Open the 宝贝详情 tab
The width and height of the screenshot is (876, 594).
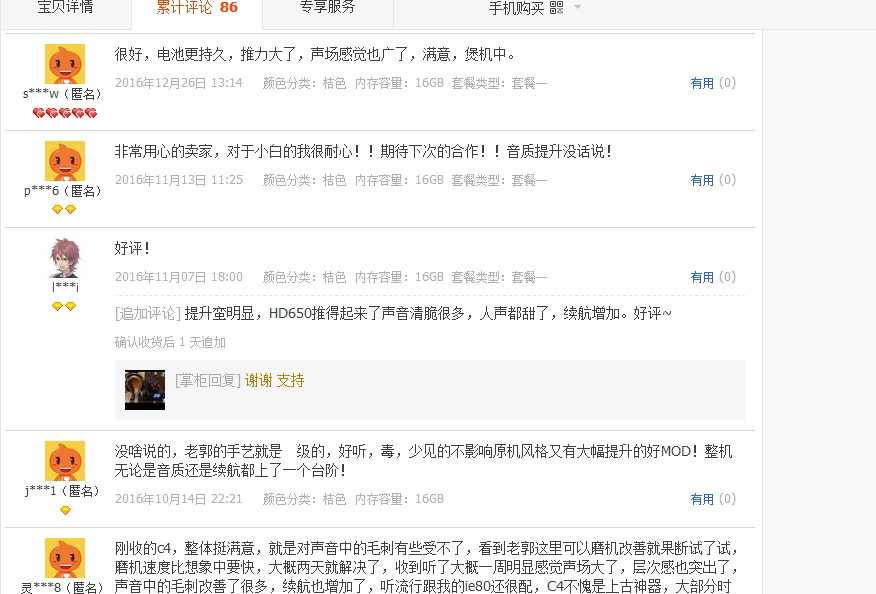(x=65, y=8)
